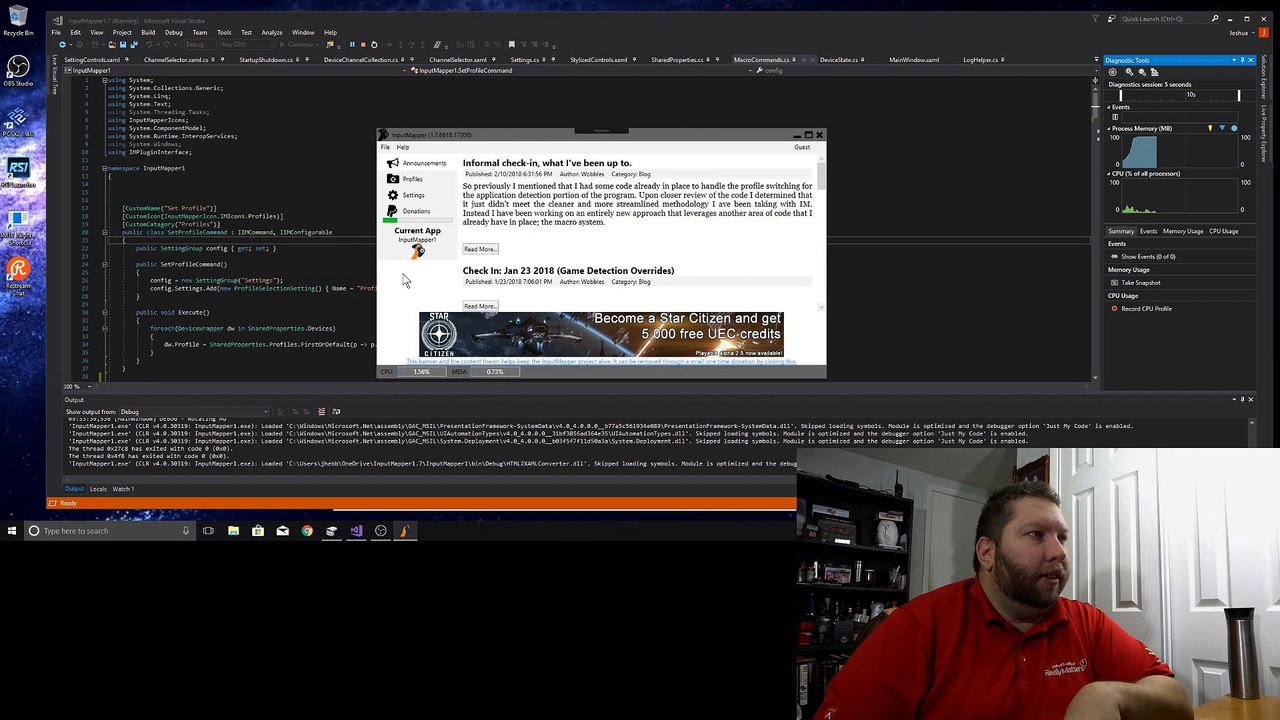Screen dimensions: 1280x720
Task: Switch to the SharedProperties.cs tab
Action: pyautogui.click(x=677, y=60)
